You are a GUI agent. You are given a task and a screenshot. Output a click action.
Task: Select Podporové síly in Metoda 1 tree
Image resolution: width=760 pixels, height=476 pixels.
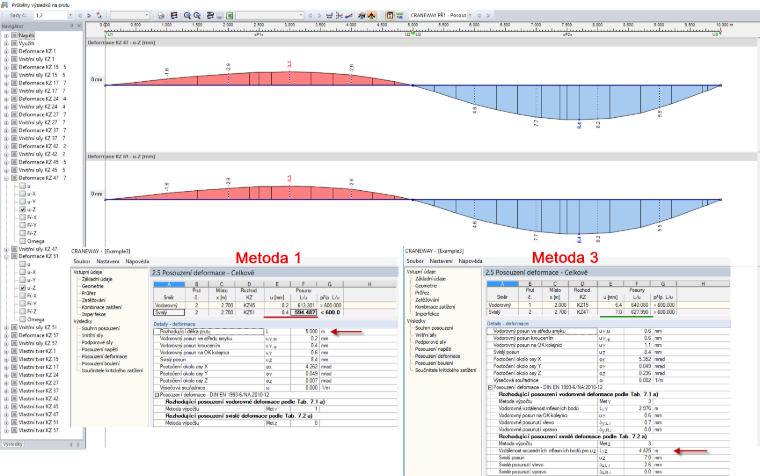tap(97, 342)
